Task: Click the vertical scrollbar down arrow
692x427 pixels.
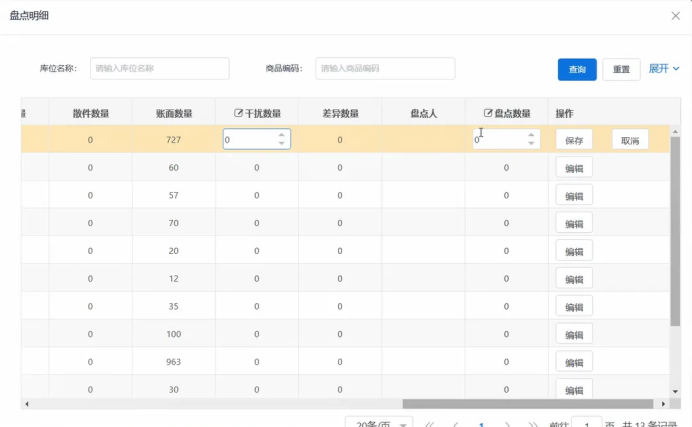Action: click(x=675, y=391)
